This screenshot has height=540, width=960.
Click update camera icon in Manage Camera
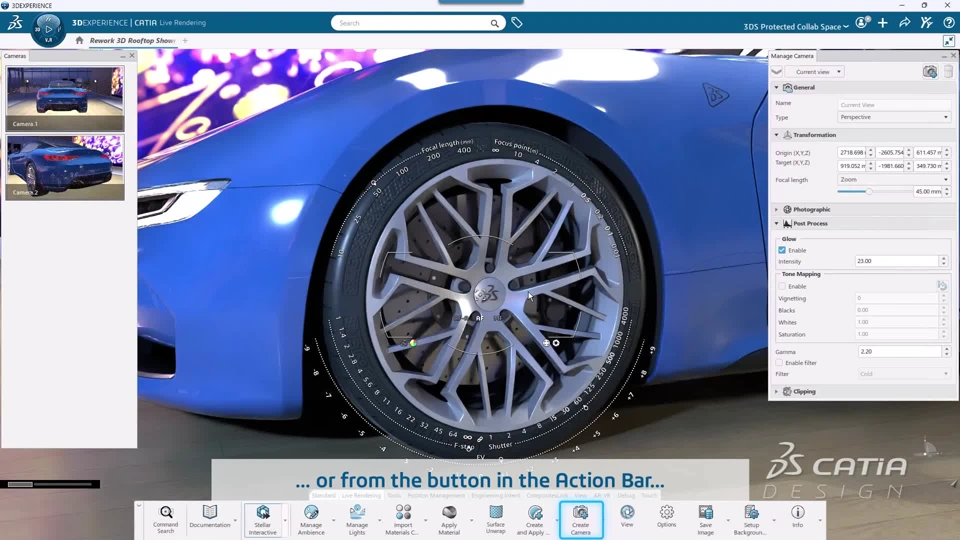click(929, 72)
